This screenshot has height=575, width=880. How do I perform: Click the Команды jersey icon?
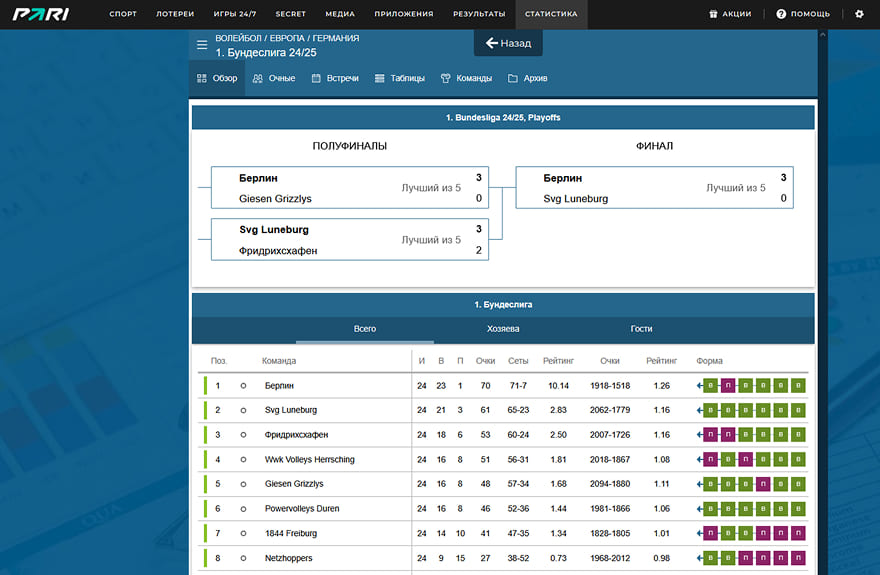[x=446, y=79]
